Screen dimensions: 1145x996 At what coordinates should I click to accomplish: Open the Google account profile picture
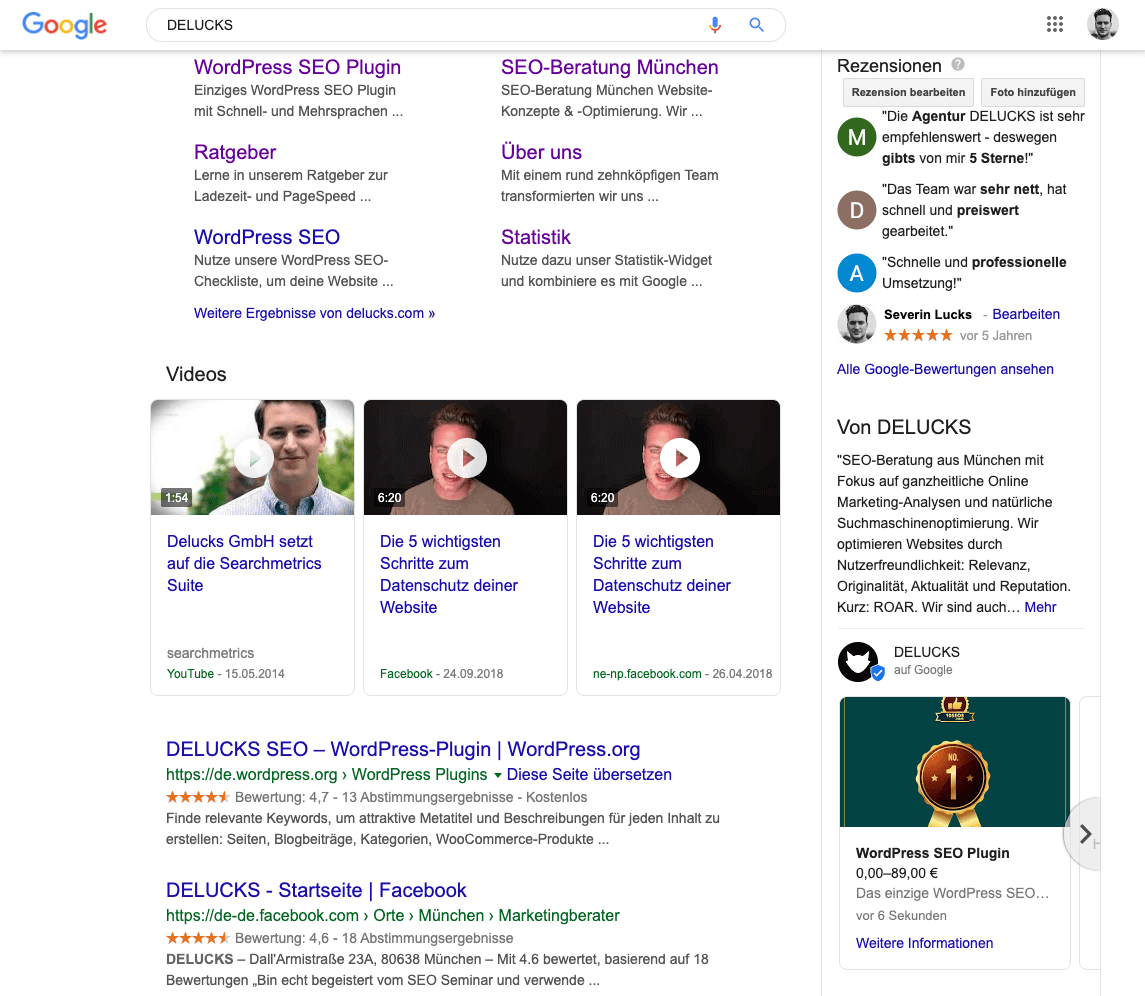click(x=1103, y=25)
